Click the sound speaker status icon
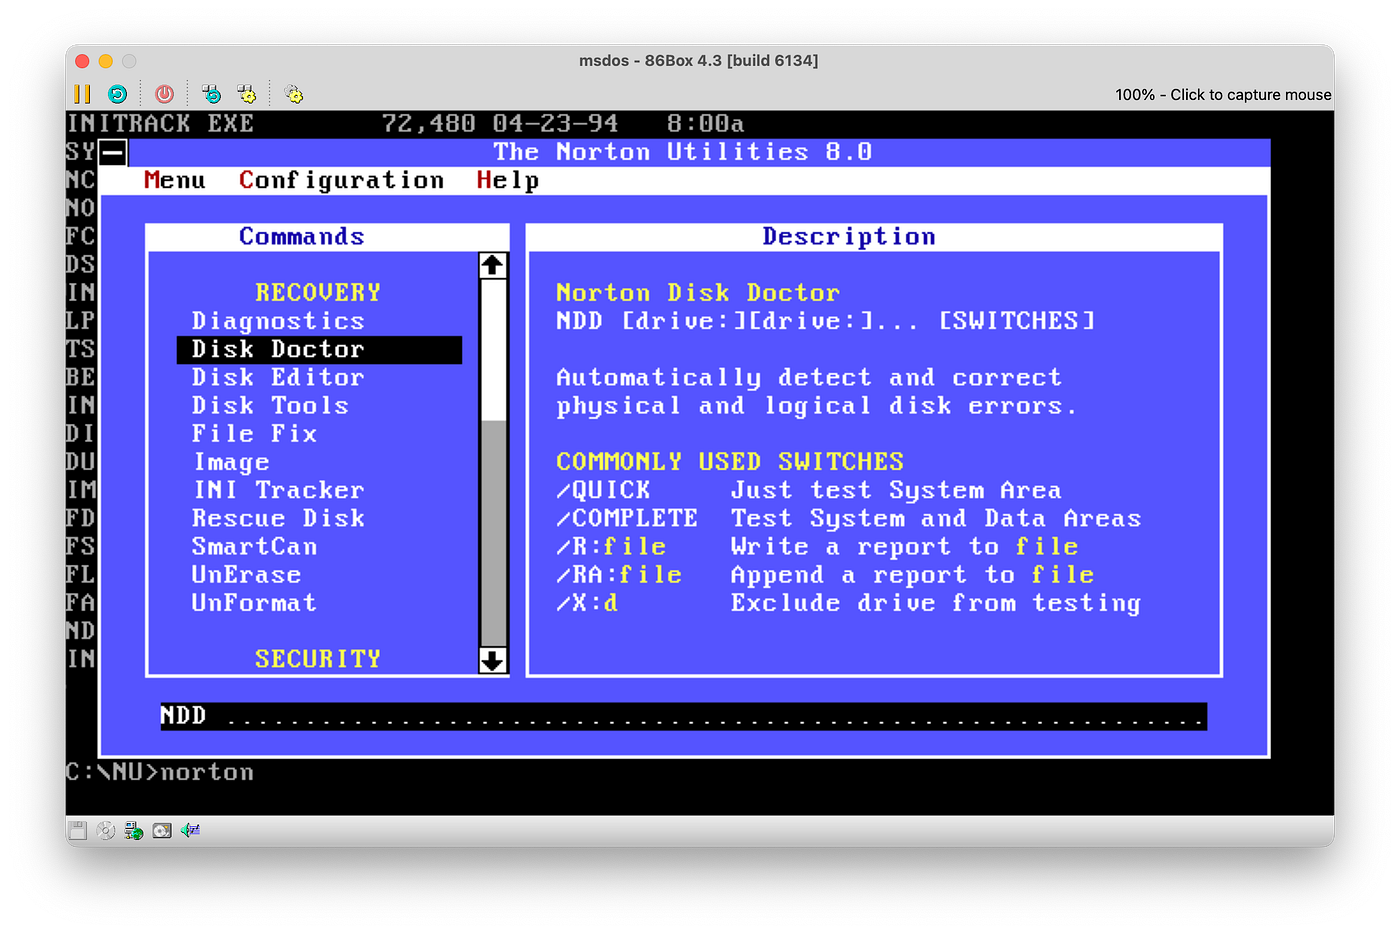 [190, 830]
